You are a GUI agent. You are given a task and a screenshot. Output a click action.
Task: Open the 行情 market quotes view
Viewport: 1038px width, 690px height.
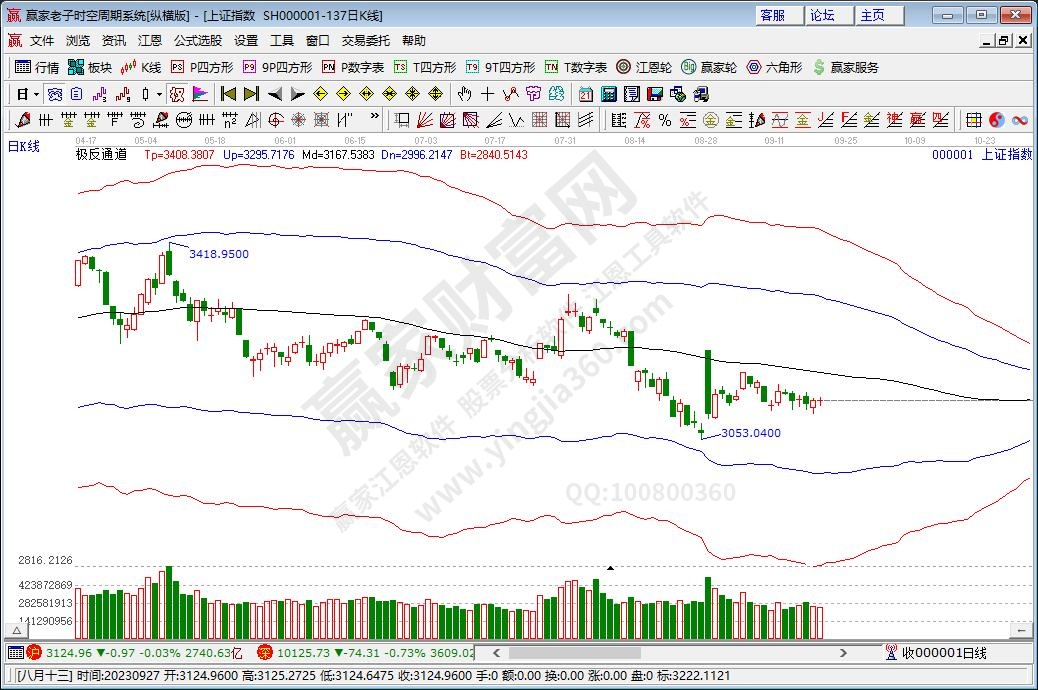click(x=37, y=67)
